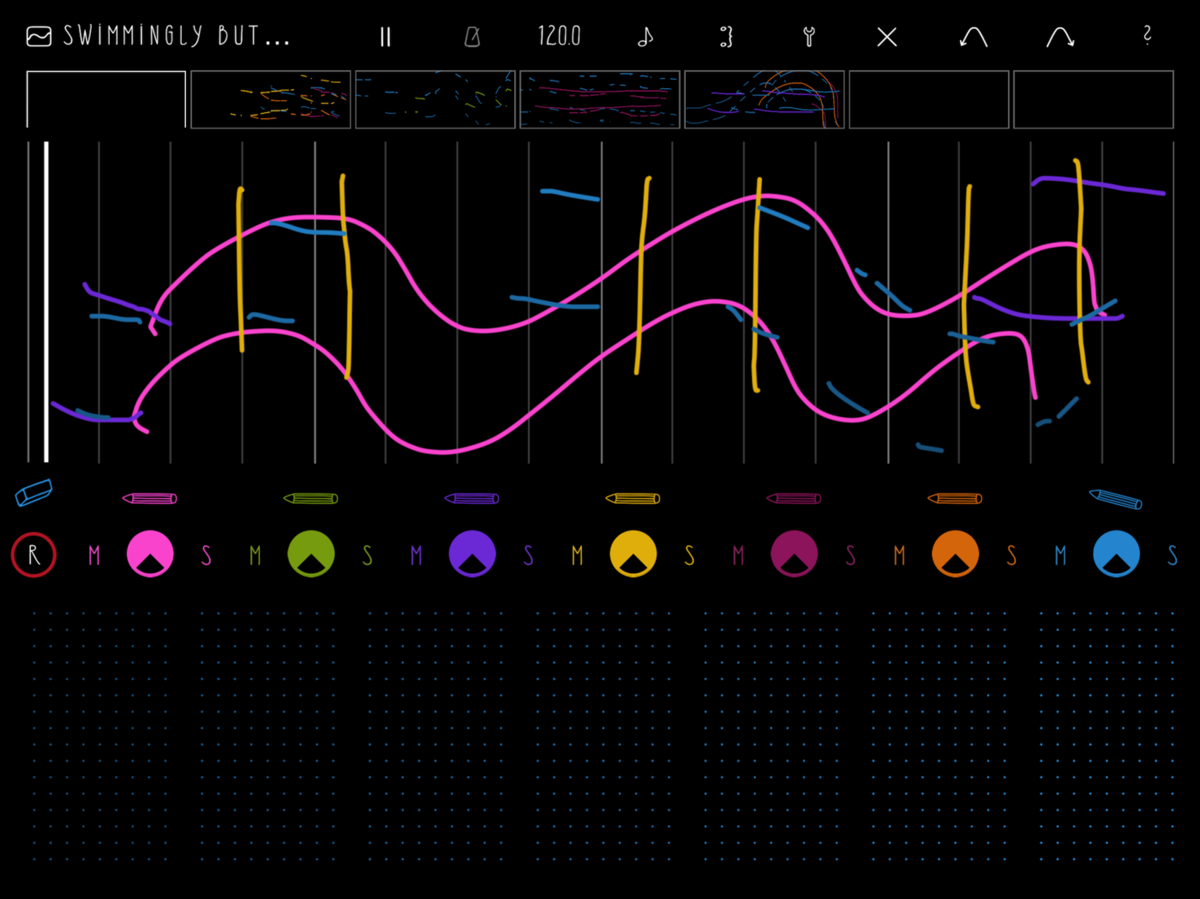Clear the canvas with X icon
The width and height of the screenshot is (1200, 899).
click(x=887, y=37)
